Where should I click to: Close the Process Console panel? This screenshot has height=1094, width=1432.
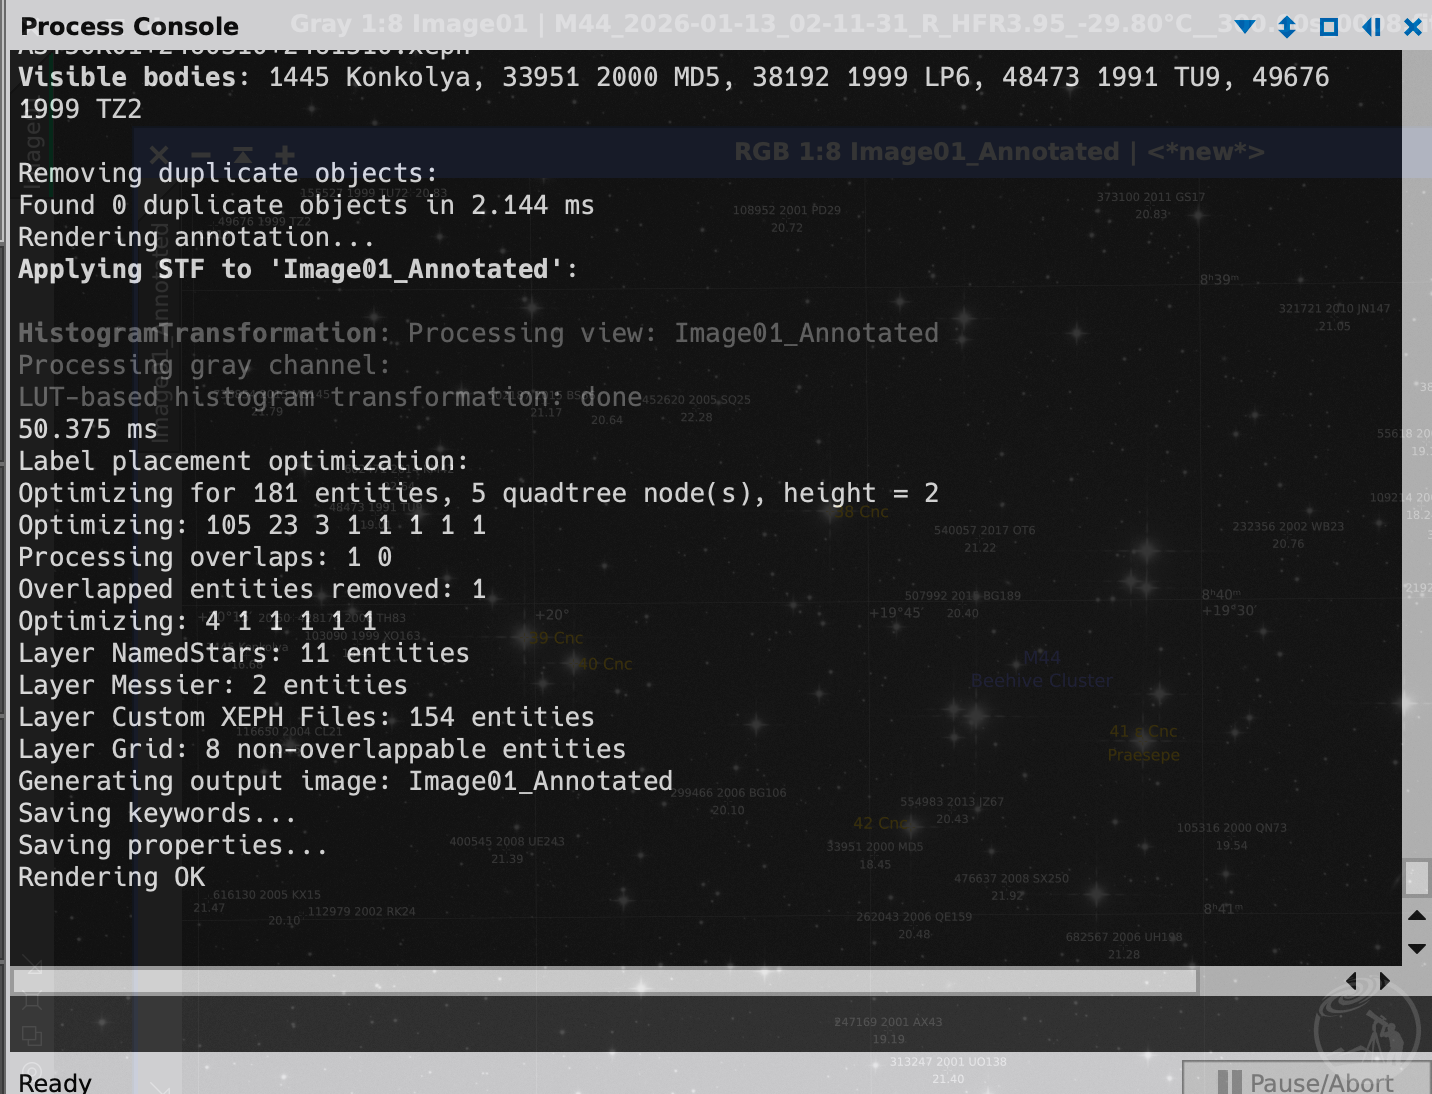1413,27
